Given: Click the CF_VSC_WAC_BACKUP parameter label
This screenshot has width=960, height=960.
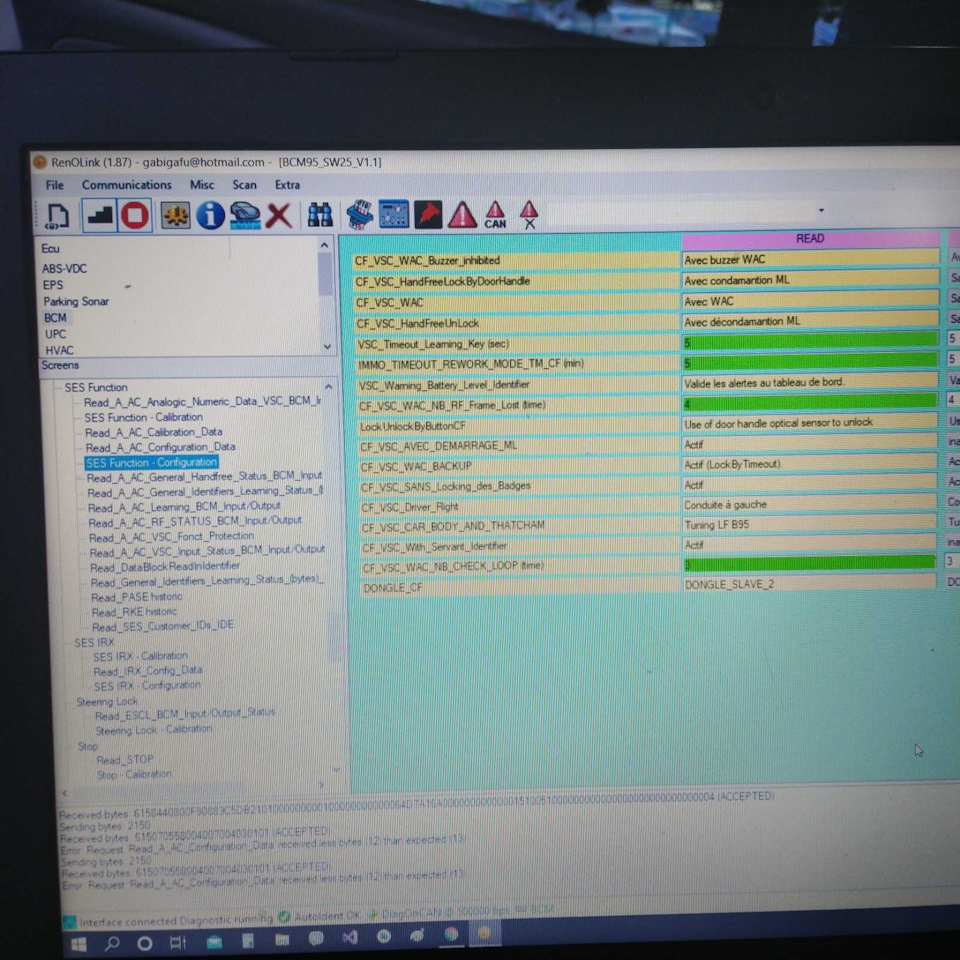Looking at the screenshot, I should 416,467.
